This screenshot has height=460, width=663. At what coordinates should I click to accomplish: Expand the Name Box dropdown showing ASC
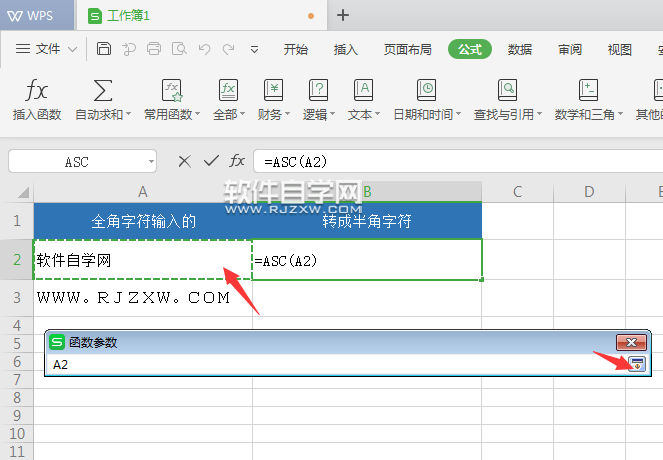[x=151, y=161]
